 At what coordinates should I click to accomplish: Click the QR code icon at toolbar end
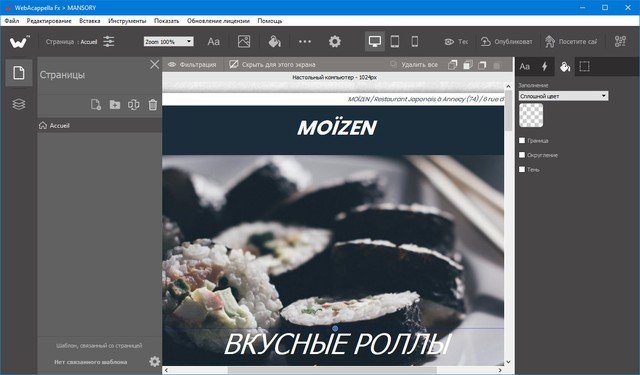[x=620, y=42]
